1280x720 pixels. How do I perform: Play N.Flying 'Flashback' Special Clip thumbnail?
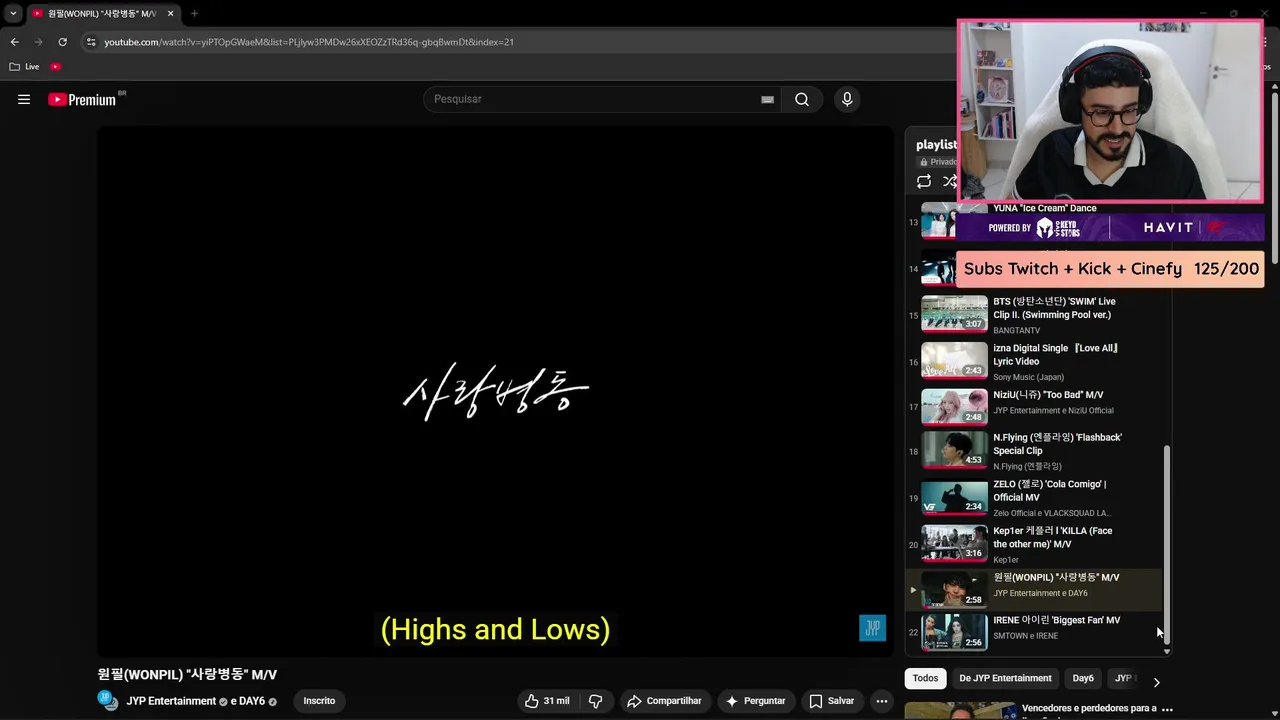pos(954,450)
